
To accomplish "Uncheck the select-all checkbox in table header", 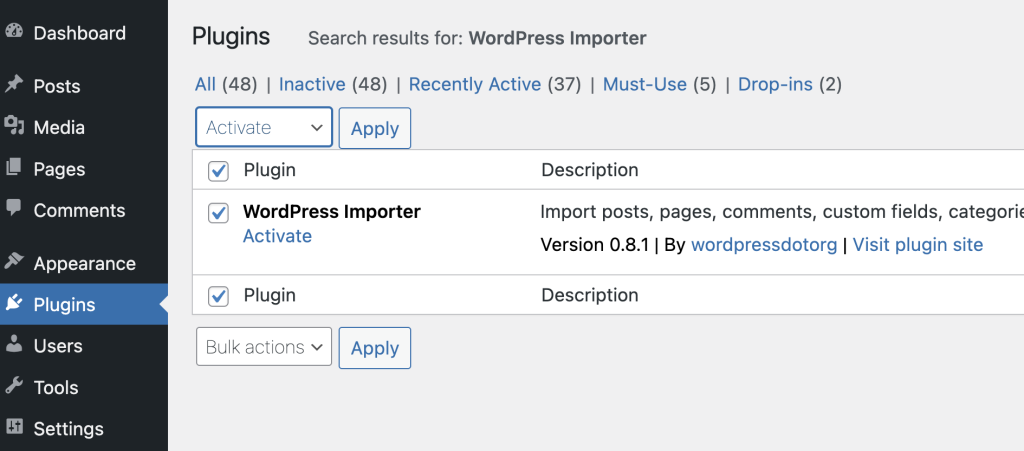I will point(218,172).
